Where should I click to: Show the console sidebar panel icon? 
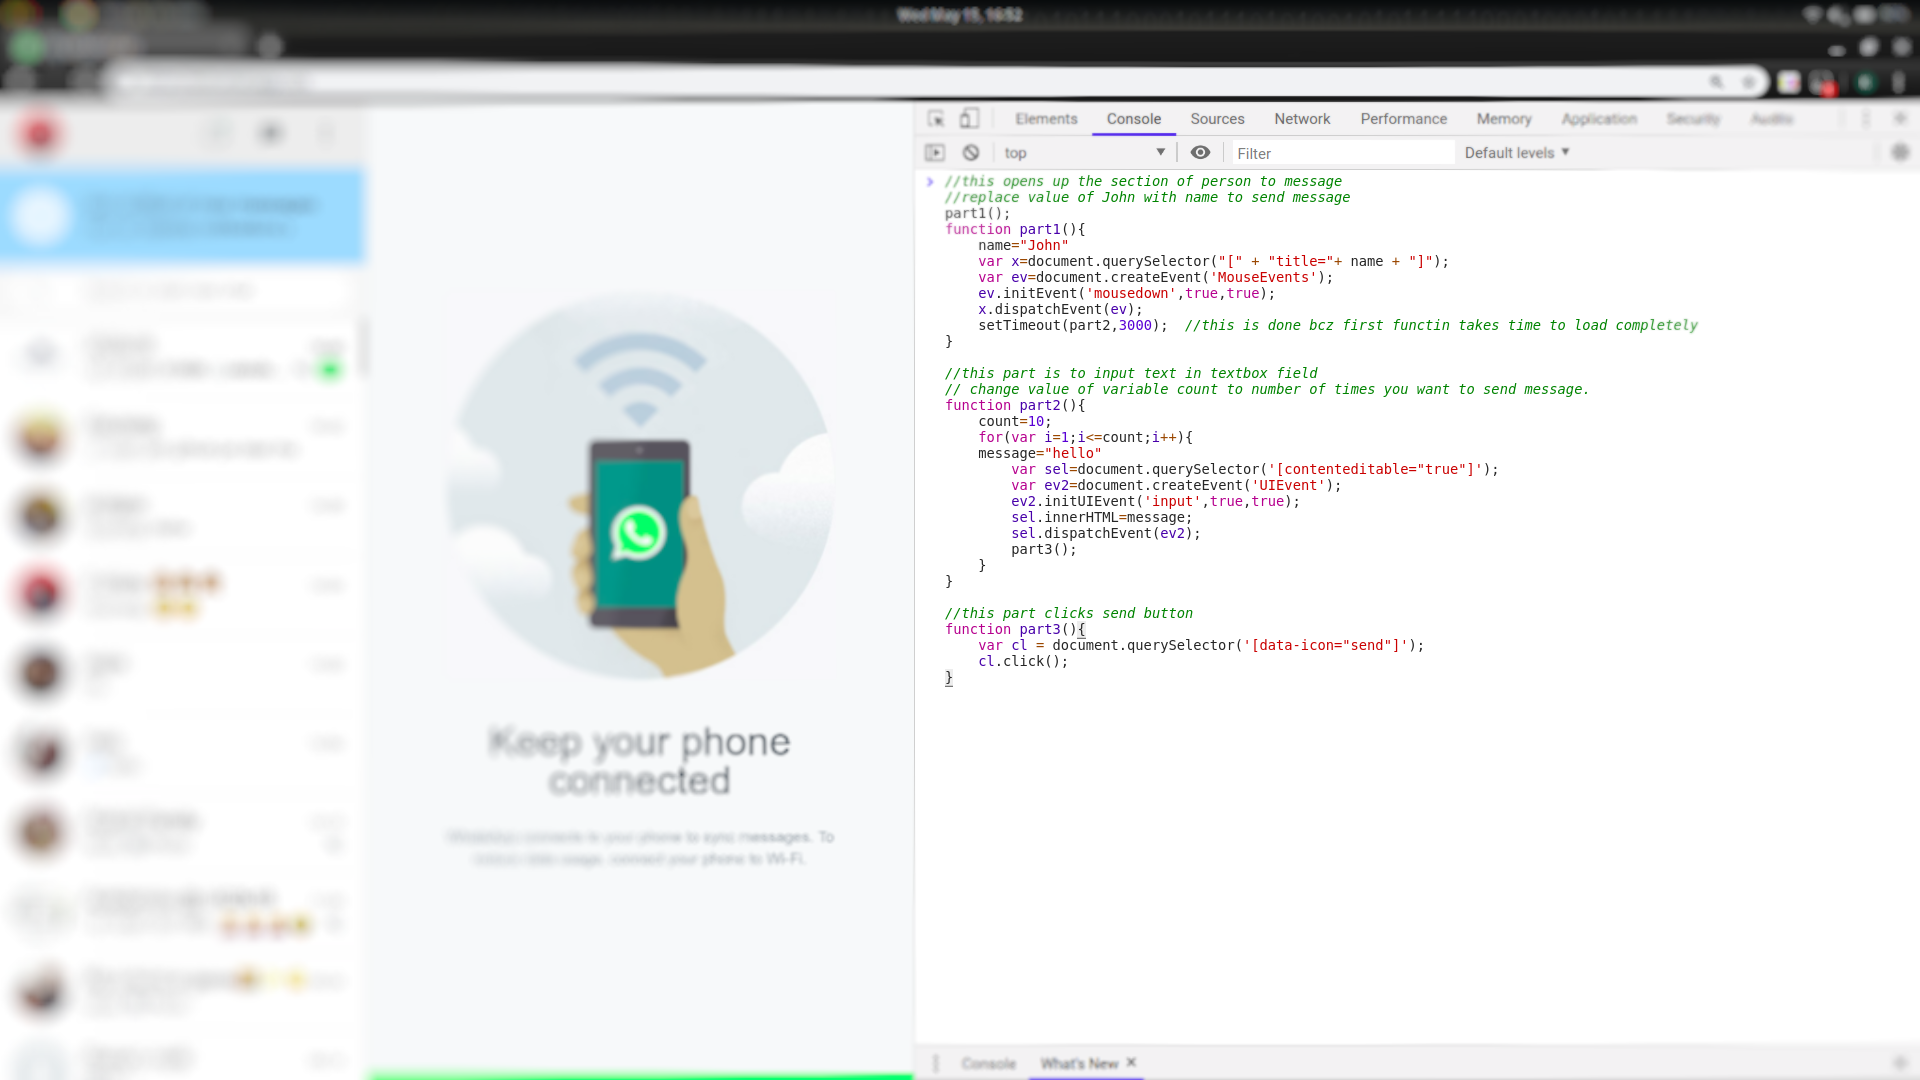[x=935, y=153]
